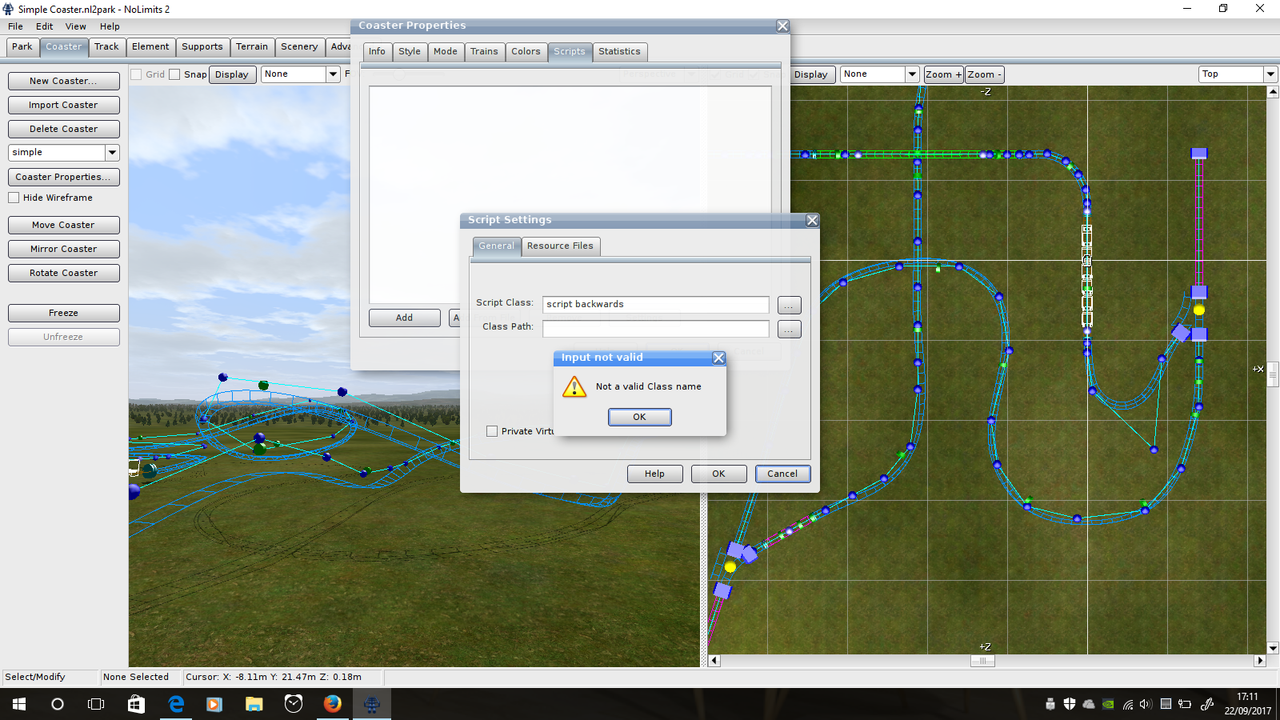1280x720 pixels.
Task: Open OneDrive cloud tray icon
Action: 1088,704
